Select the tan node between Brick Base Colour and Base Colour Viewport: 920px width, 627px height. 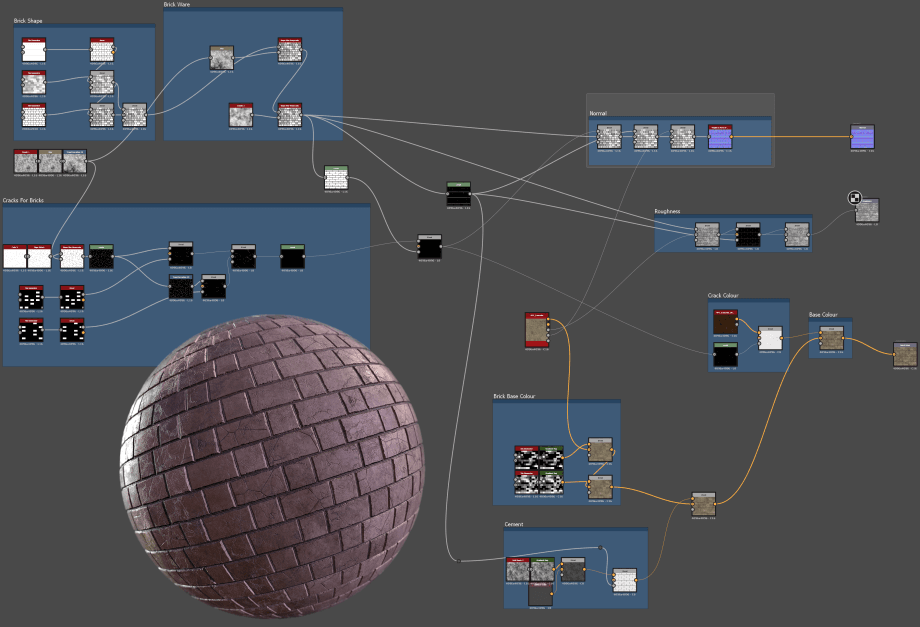(x=703, y=504)
